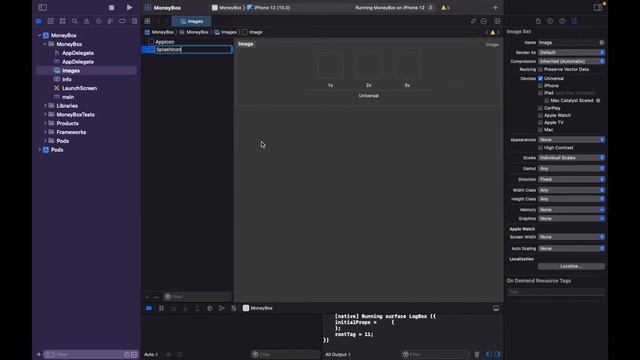Check the Apple Watch device checkbox
Viewport: 640px width, 360px height.
click(540, 115)
